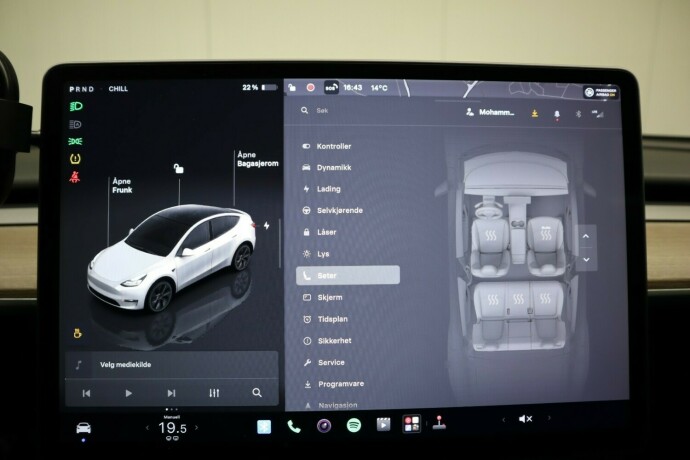
Task: Open the camera app in dock
Action: pyautogui.click(x=324, y=426)
